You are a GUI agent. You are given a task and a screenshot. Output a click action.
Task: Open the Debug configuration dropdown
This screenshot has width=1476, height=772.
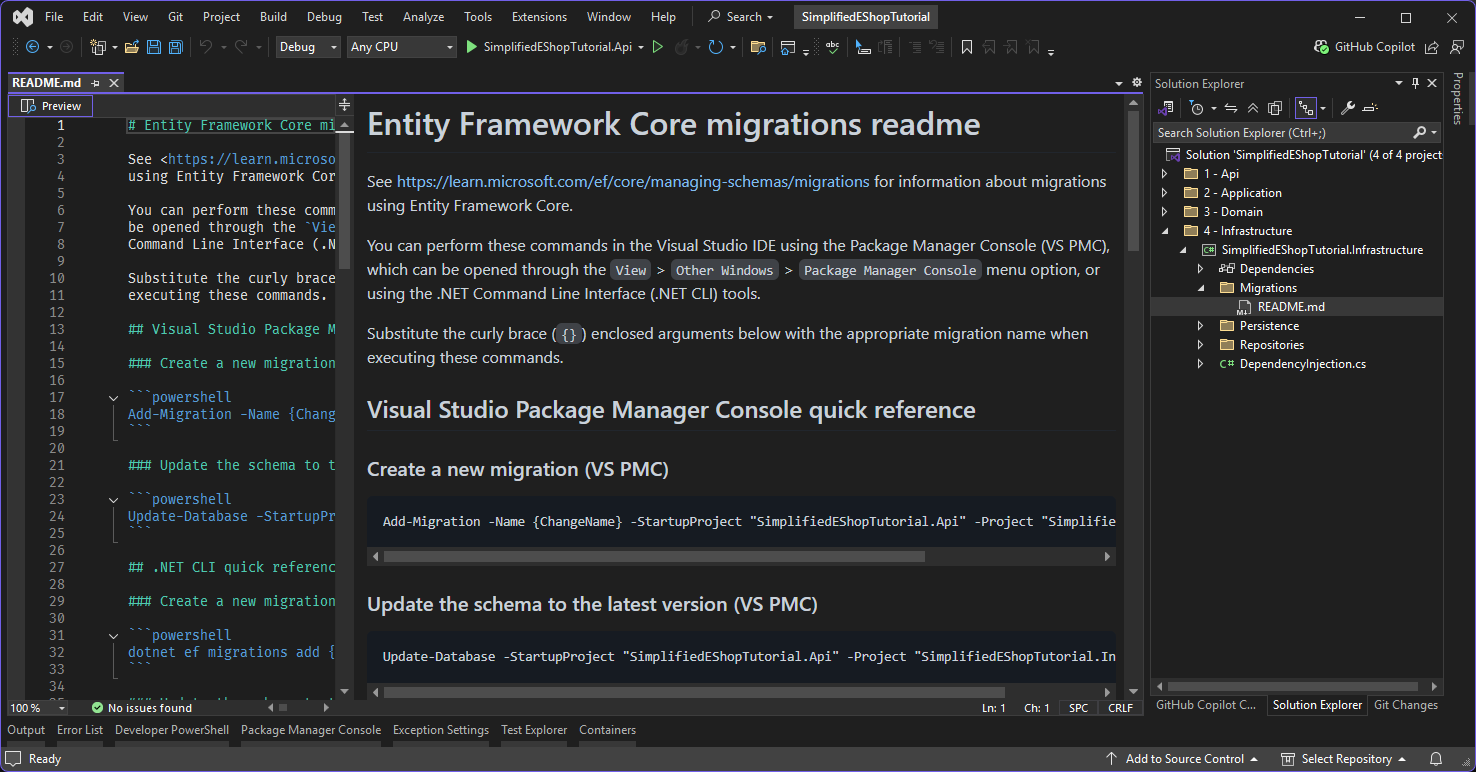click(308, 47)
